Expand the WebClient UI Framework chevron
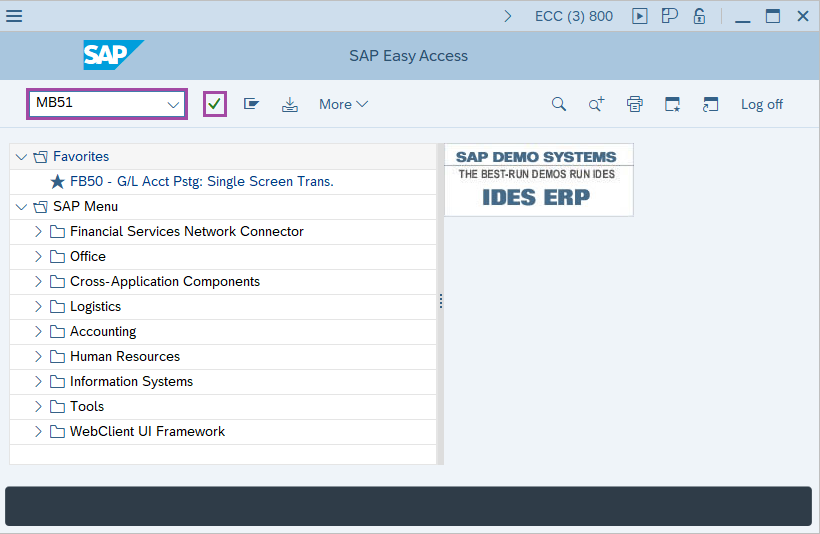Image resolution: width=820 pixels, height=534 pixels. [x=38, y=431]
